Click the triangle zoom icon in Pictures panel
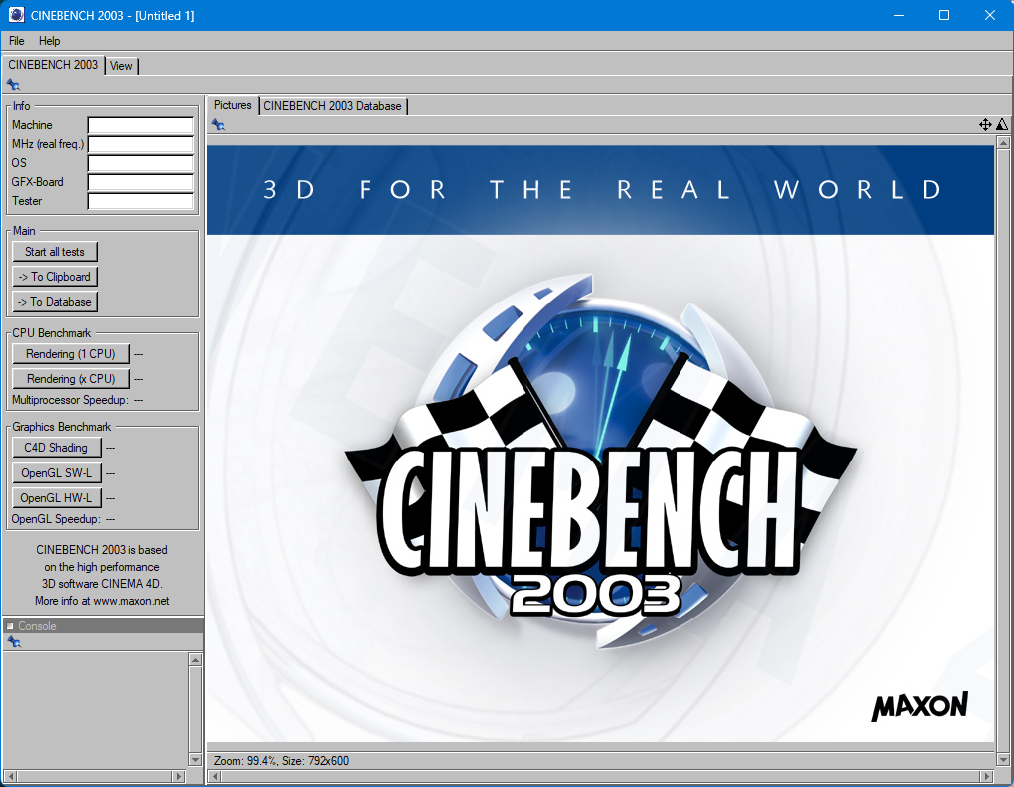The height and width of the screenshot is (787, 1014). [1001, 124]
